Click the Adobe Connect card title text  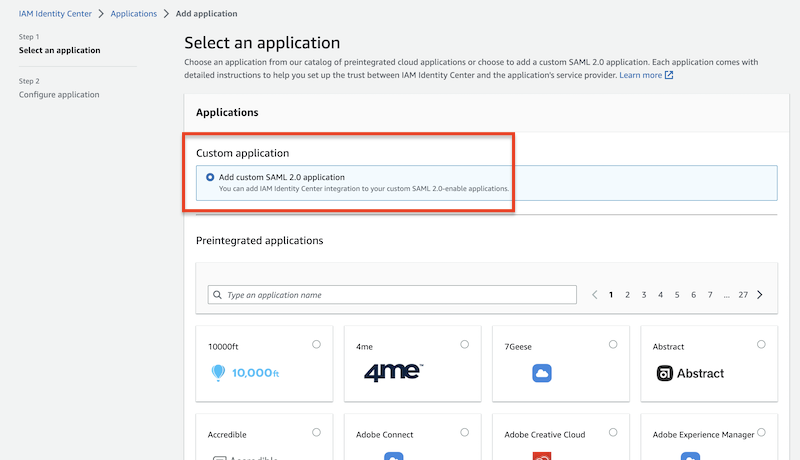point(385,435)
